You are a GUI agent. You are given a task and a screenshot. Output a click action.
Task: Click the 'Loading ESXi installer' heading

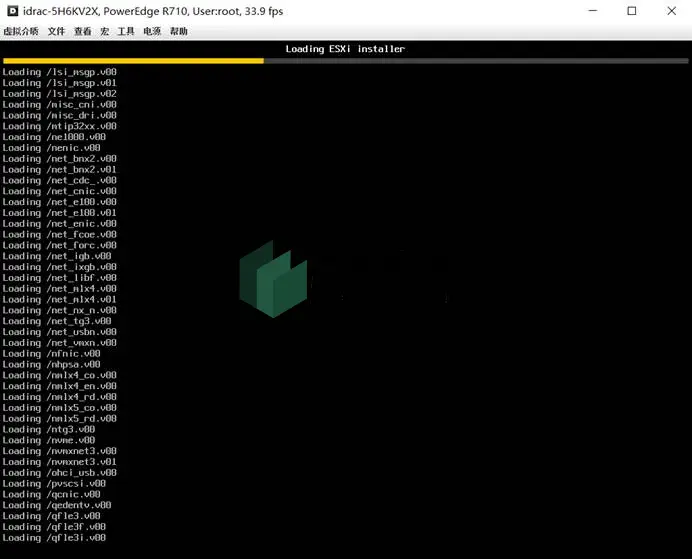click(345, 49)
